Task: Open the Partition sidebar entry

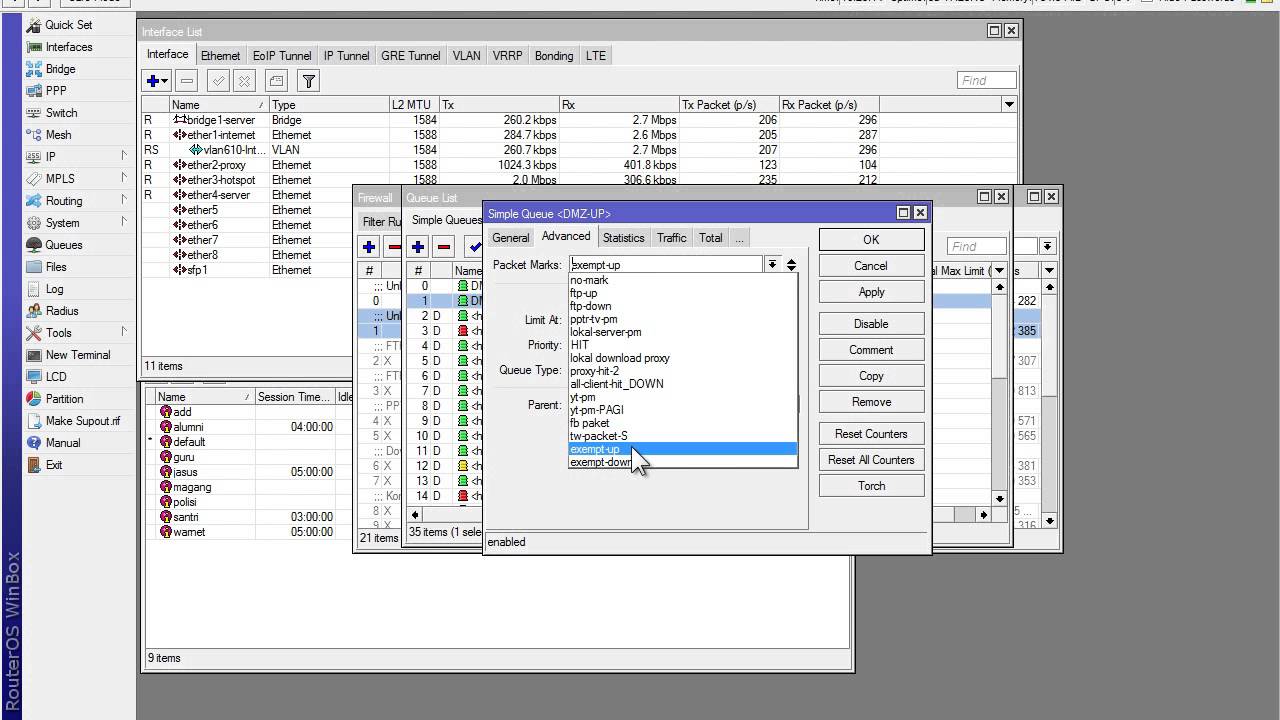Action: (x=64, y=399)
